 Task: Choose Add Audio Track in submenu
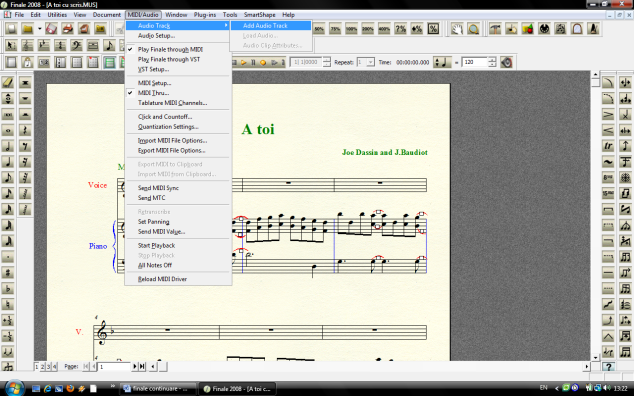(271, 25)
